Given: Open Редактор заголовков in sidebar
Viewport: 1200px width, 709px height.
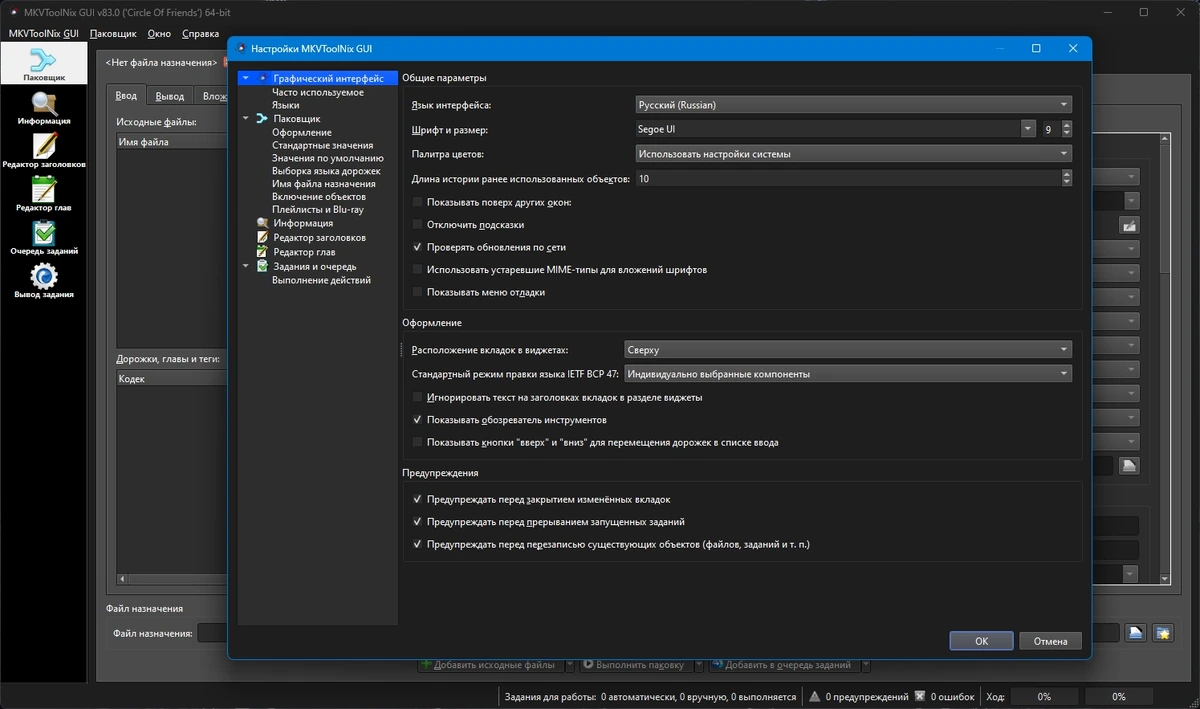Looking at the screenshot, I should pyautogui.click(x=44, y=150).
